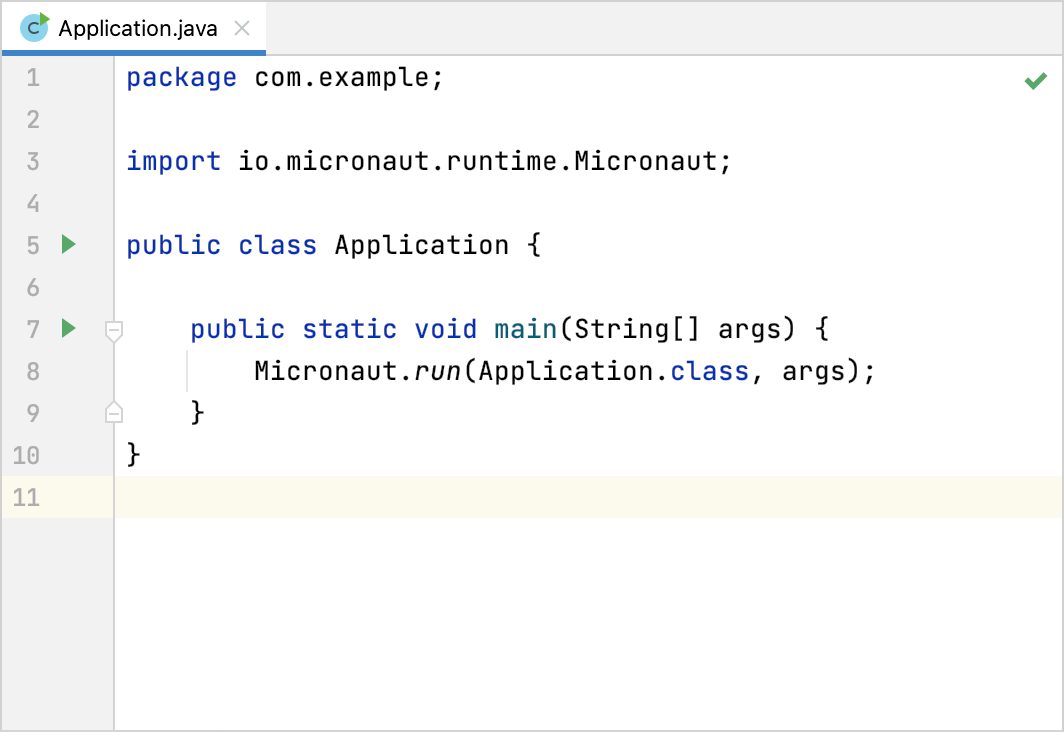The width and height of the screenshot is (1064, 732).
Task: Click the main method name
Action: point(525,328)
